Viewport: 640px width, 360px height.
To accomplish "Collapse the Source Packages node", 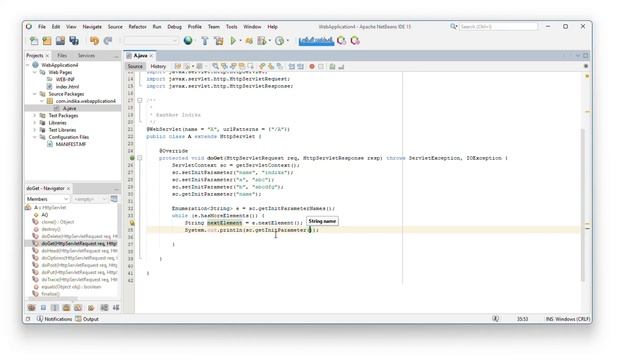I will (35, 94).
